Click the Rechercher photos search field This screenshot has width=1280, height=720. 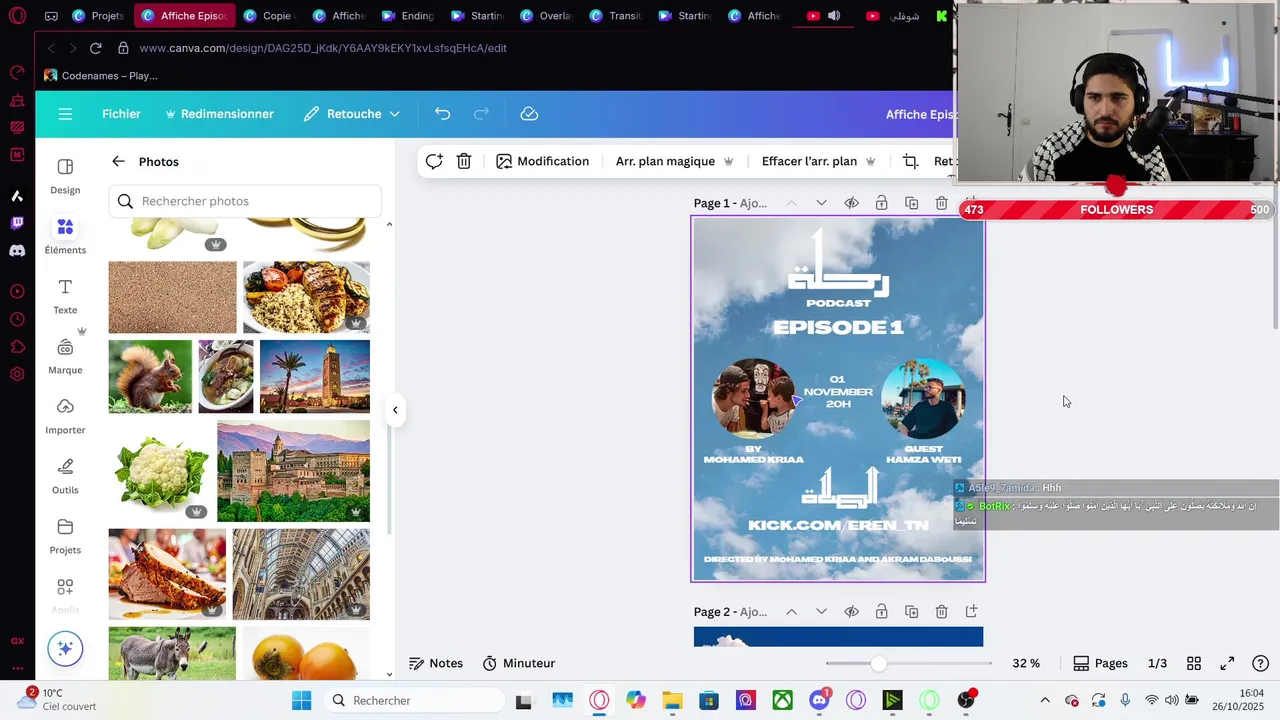tap(245, 201)
